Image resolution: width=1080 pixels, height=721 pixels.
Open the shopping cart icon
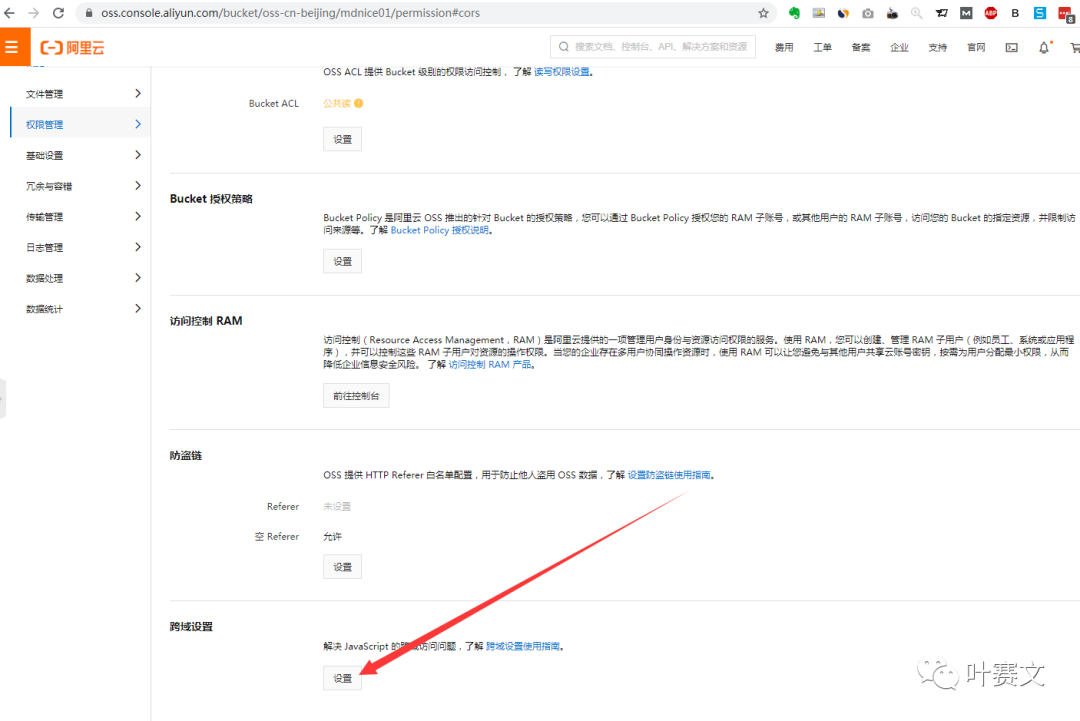point(1074,48)
